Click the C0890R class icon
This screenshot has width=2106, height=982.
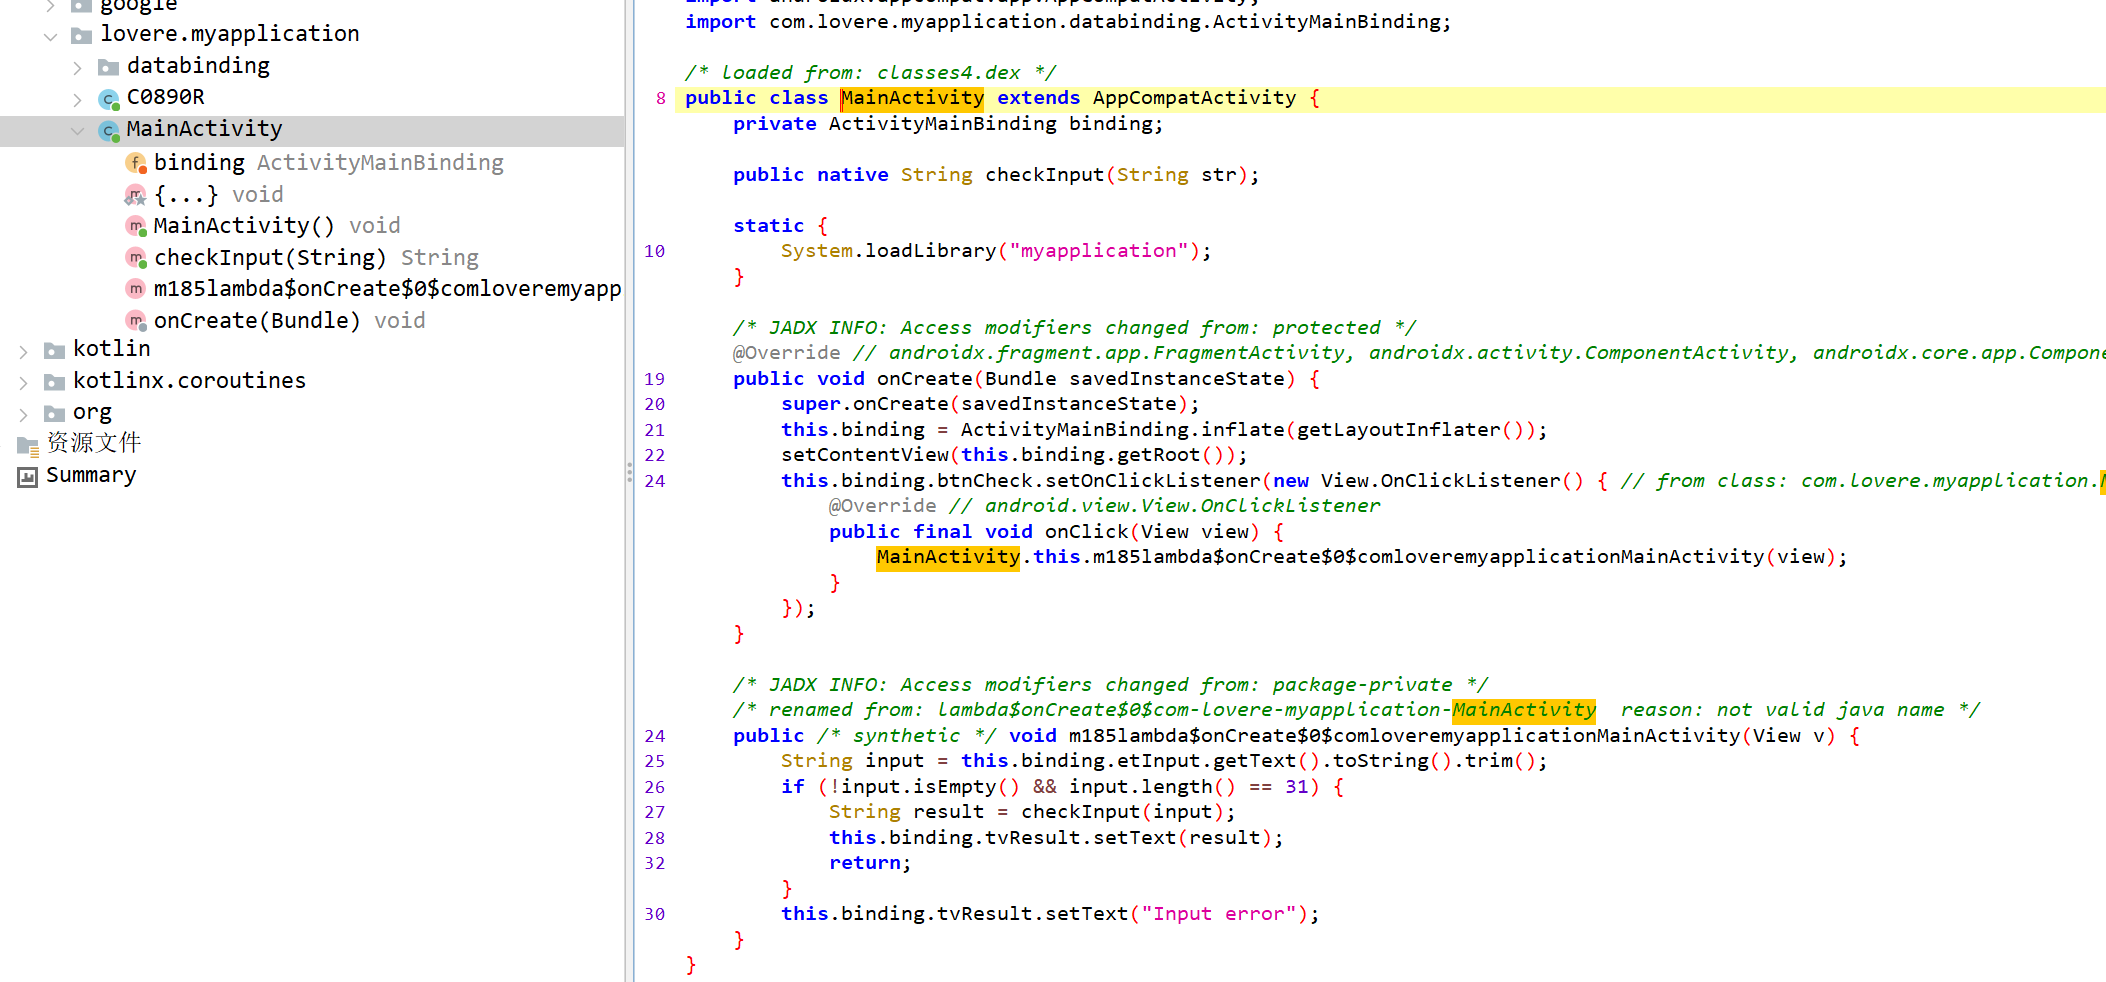pos(109,98)
